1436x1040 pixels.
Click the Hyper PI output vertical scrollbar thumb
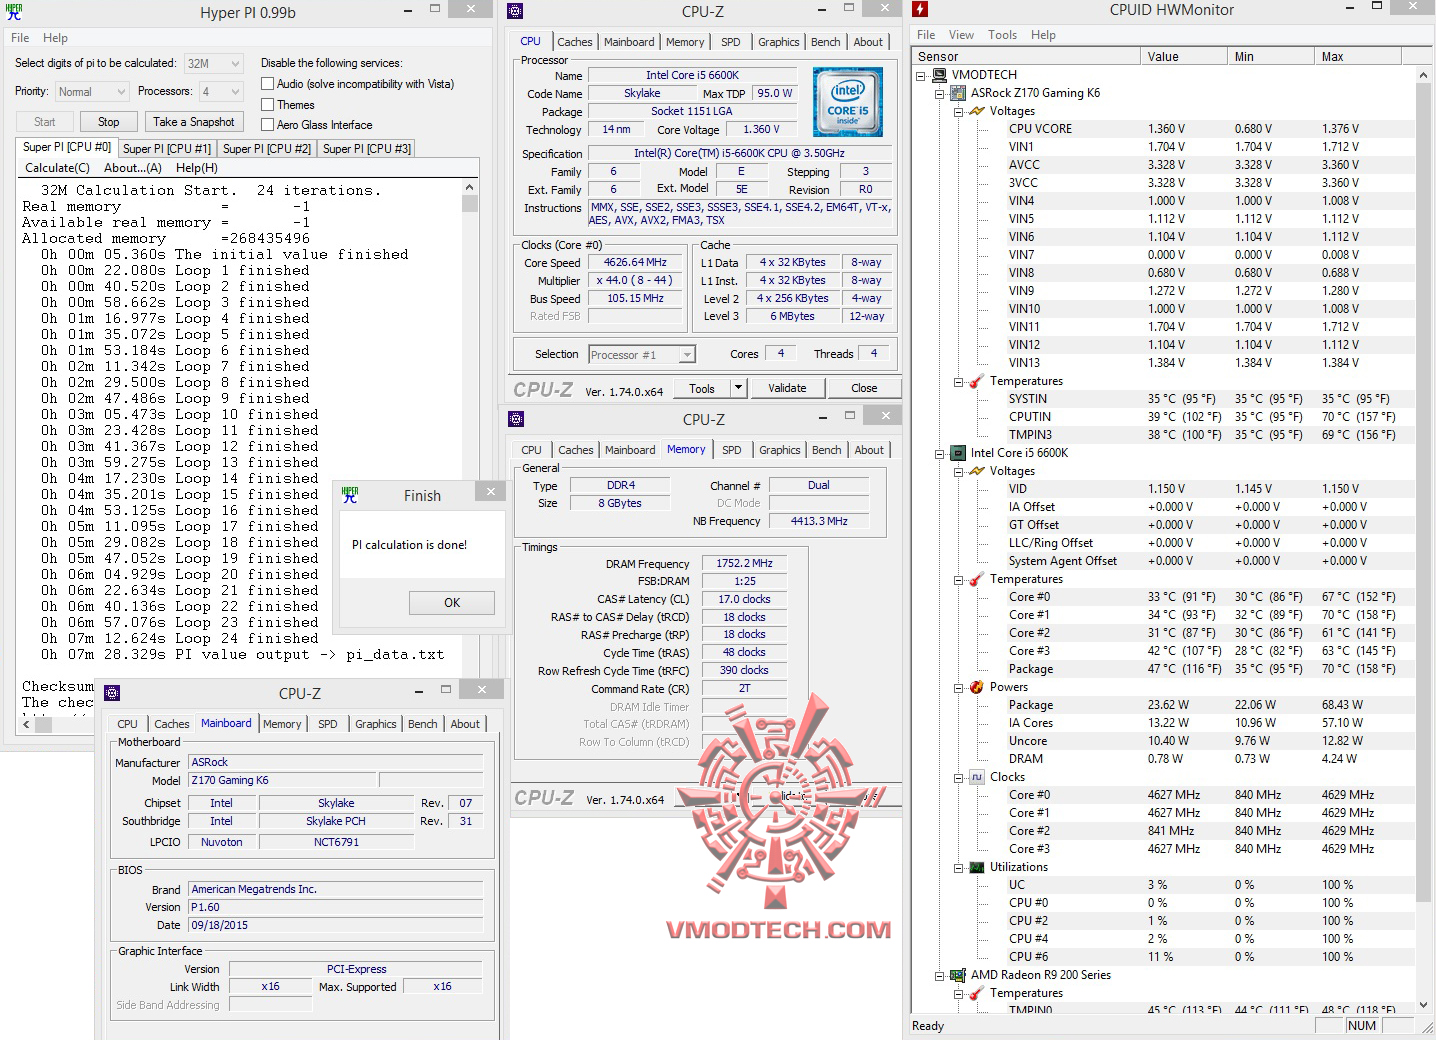[470, 203]
